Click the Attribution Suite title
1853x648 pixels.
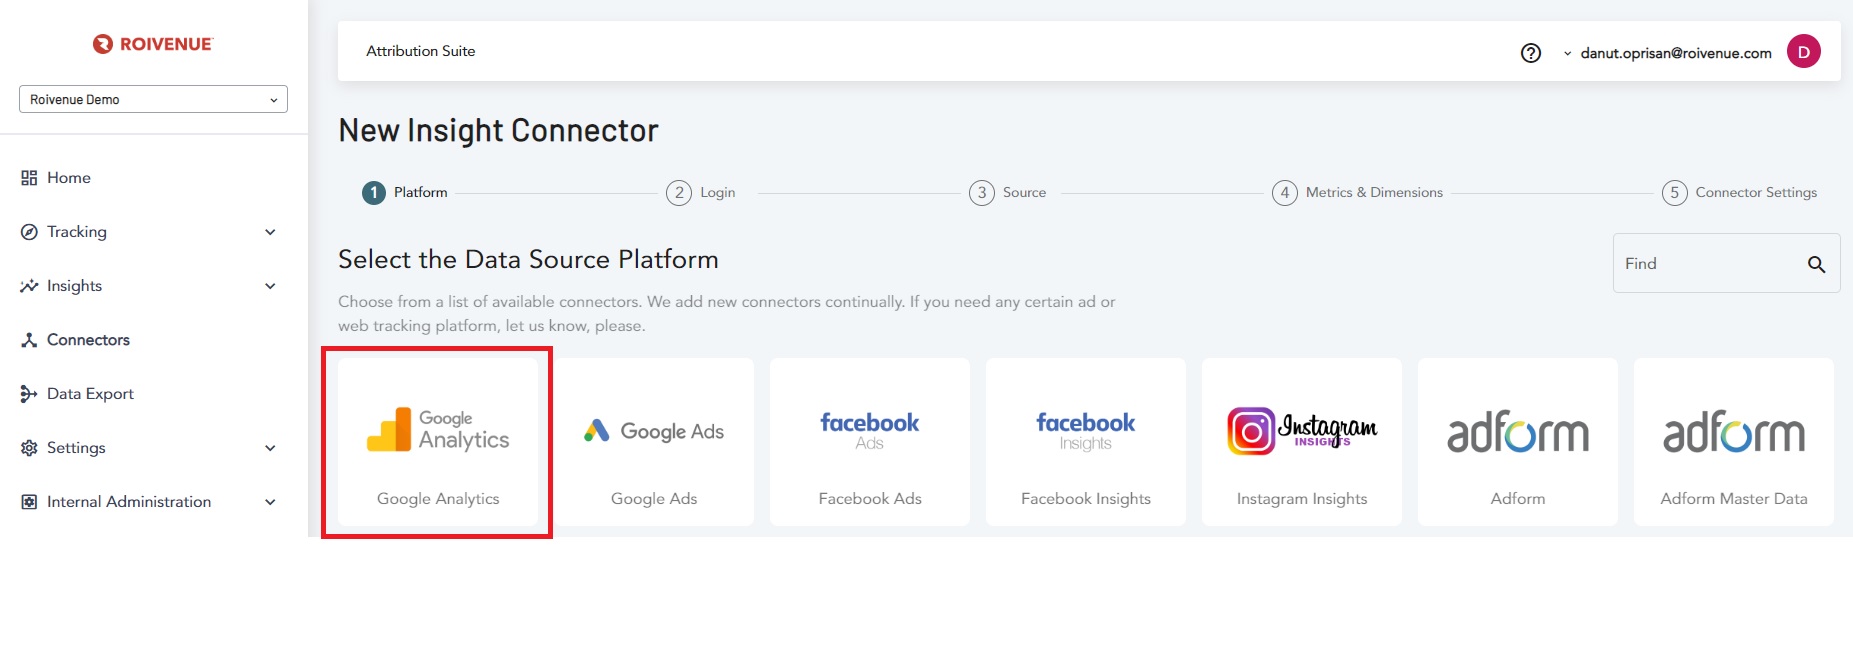[x=420, y=51]
